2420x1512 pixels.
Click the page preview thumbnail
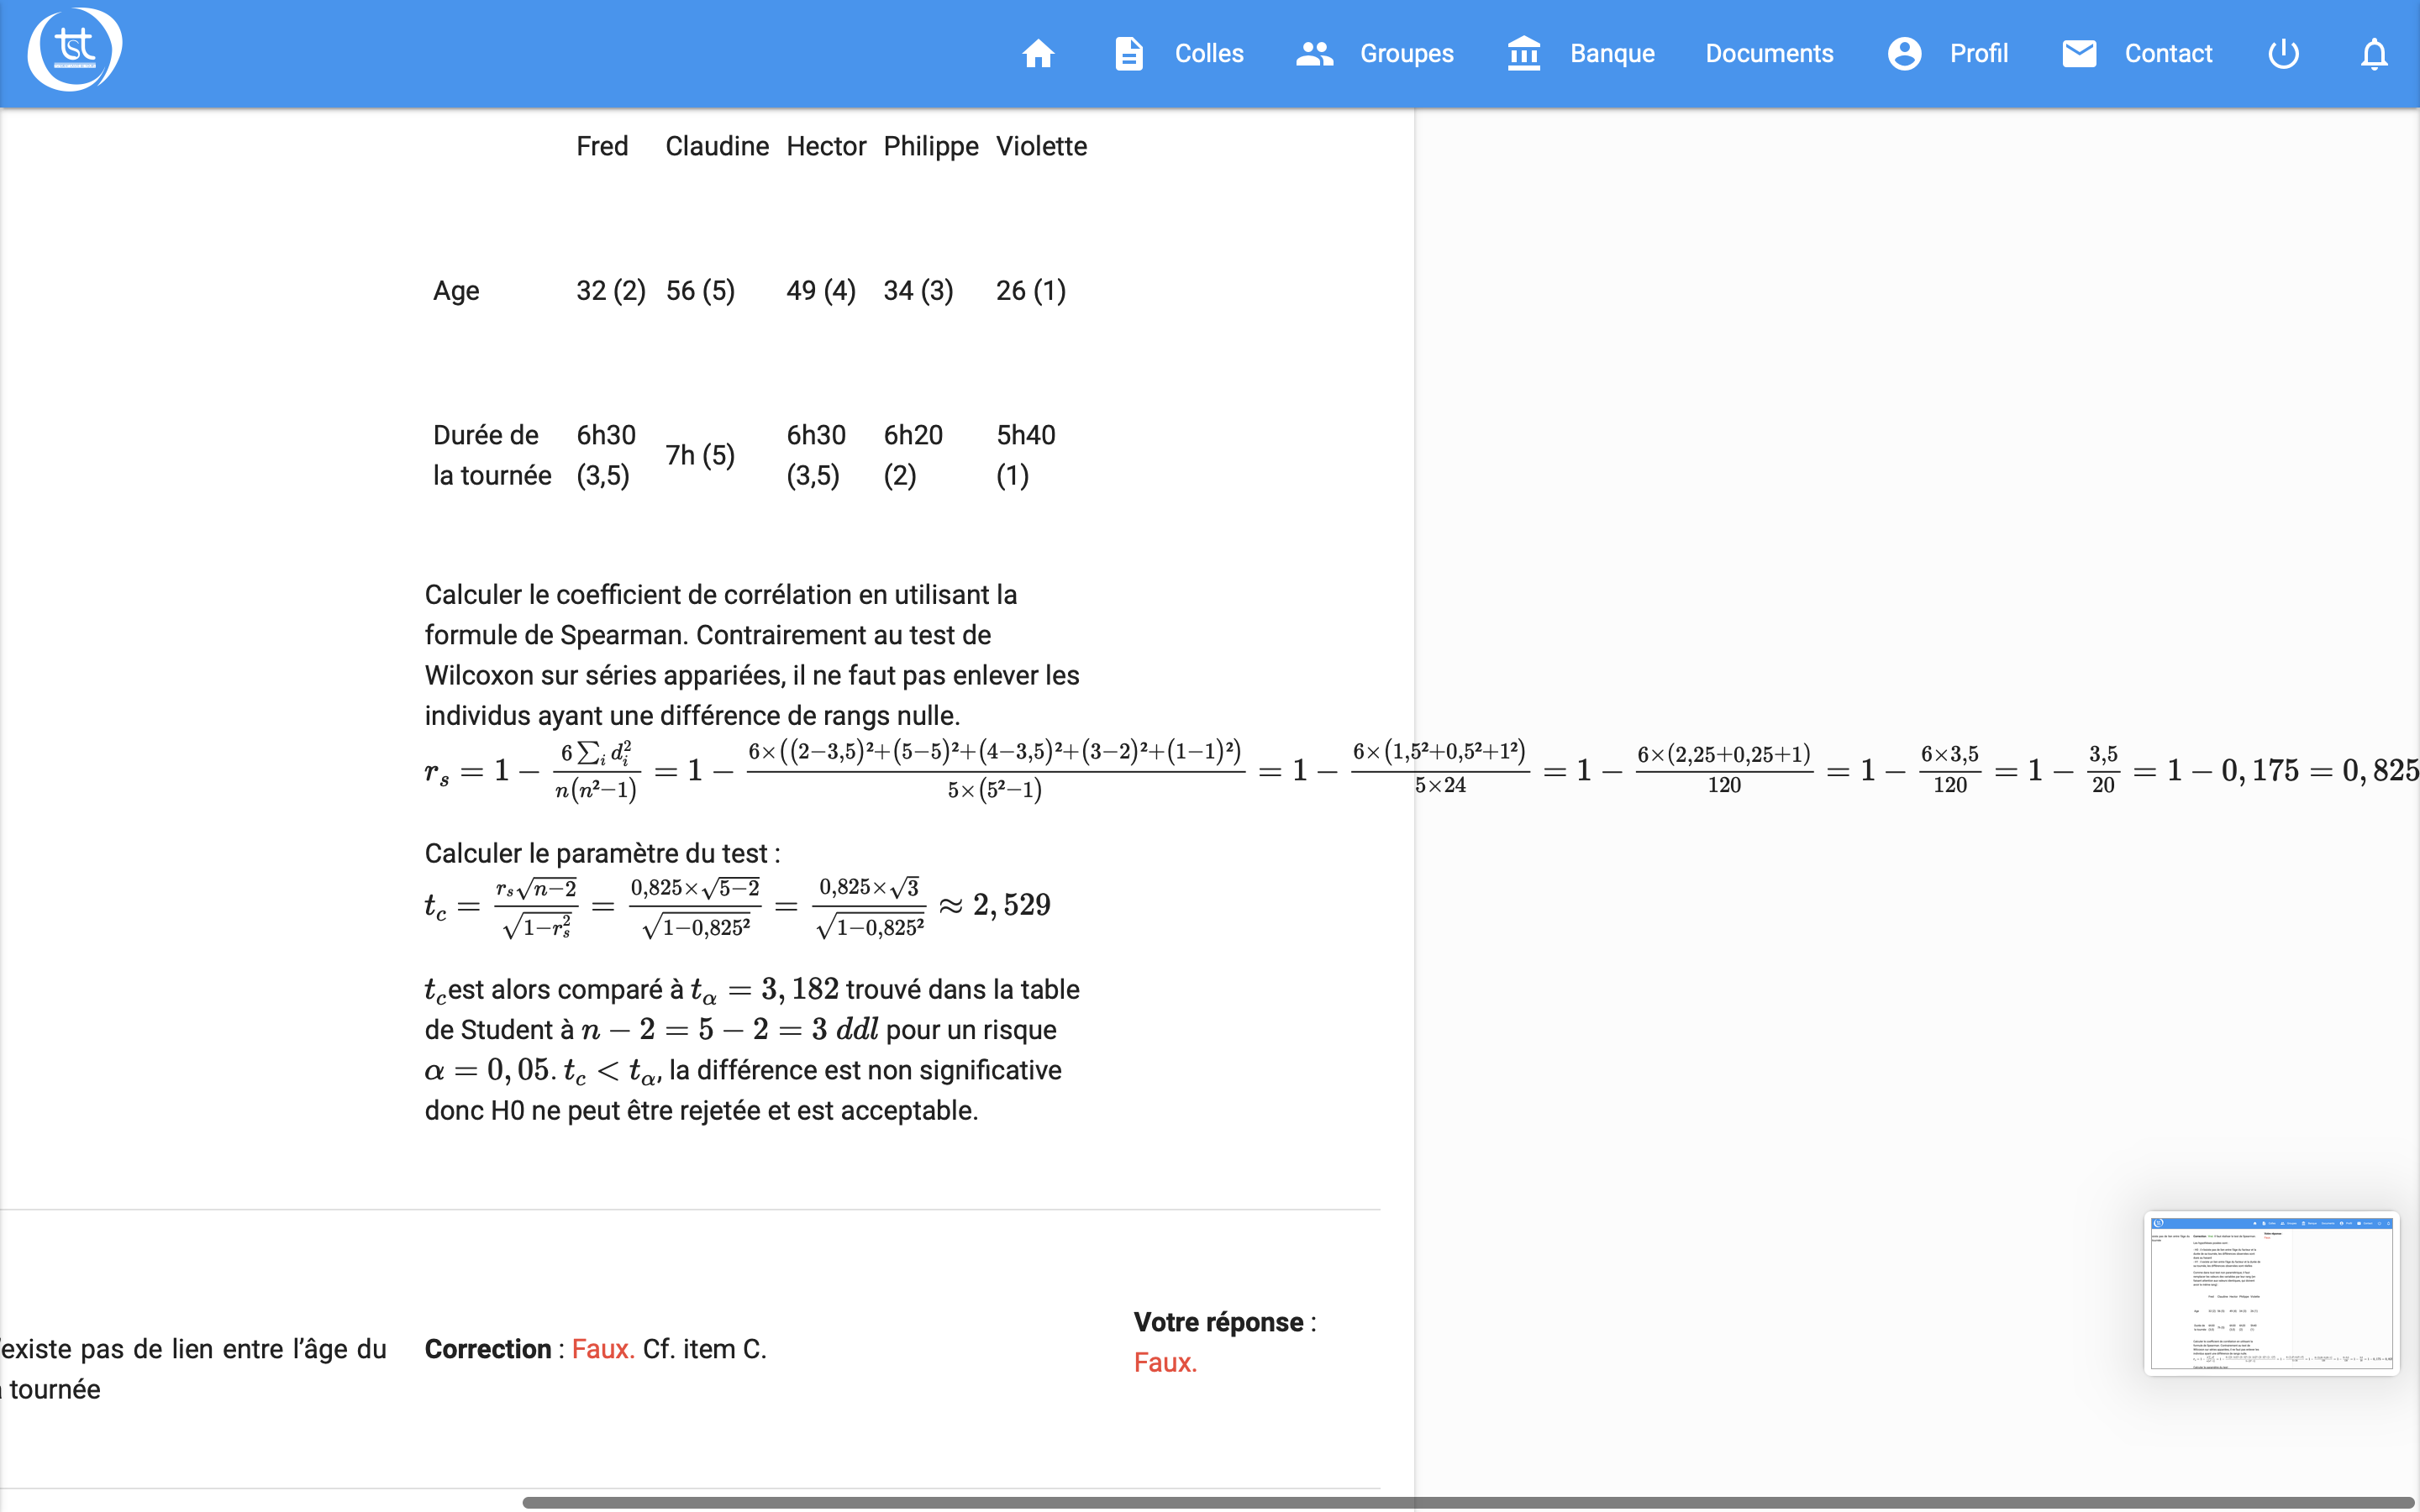pyautogui.click(x=2271, y=1293)
